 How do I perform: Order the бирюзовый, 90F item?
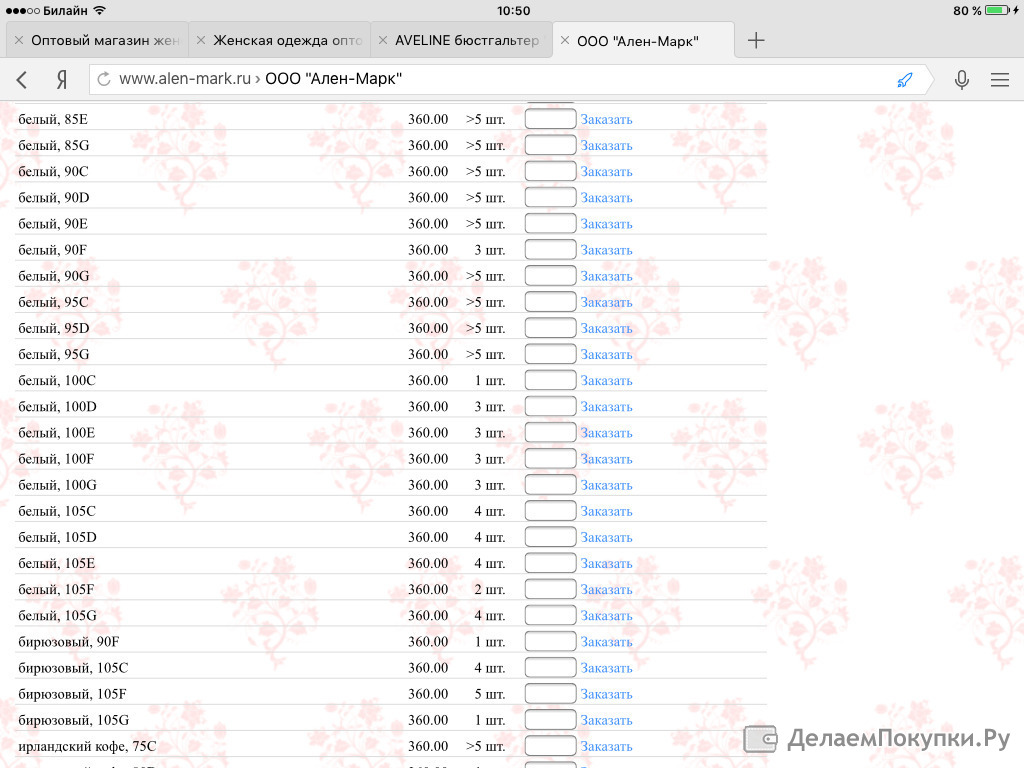(x=606, y=642)
